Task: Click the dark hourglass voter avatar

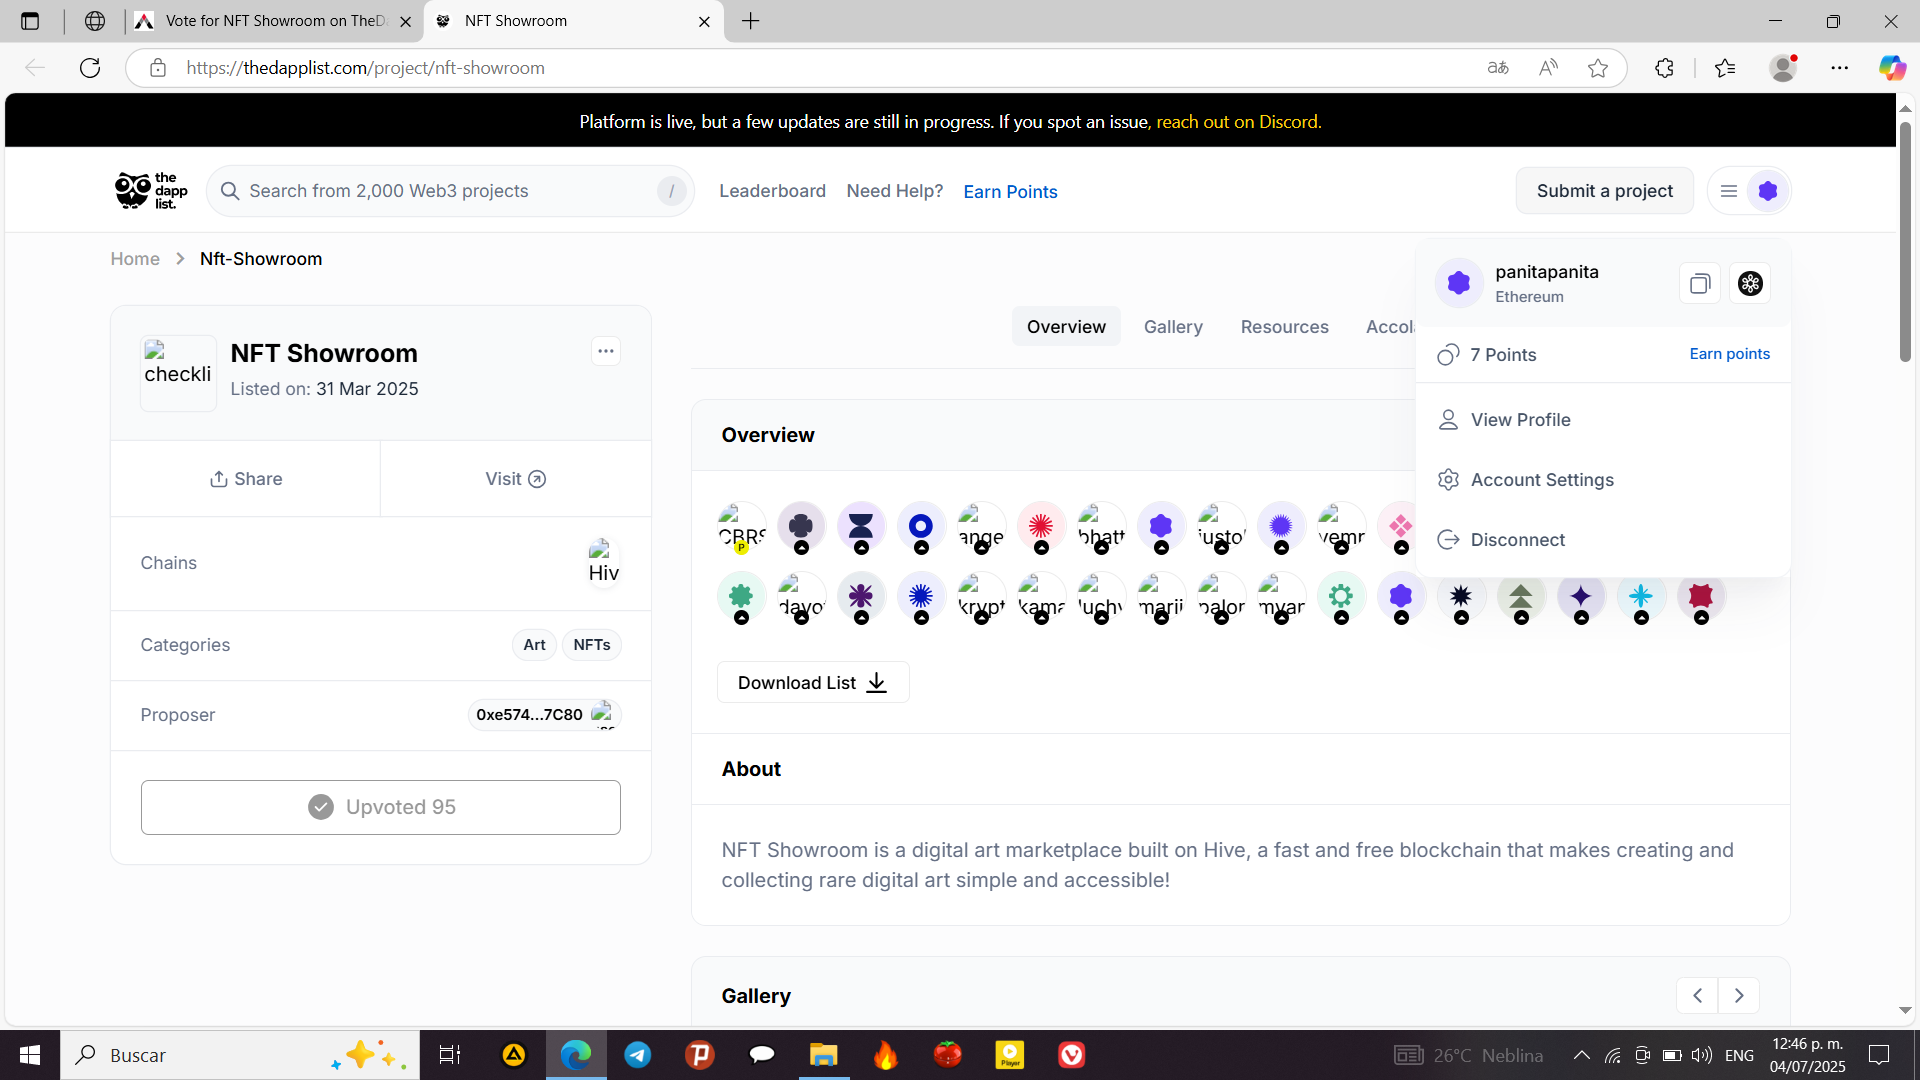Action: click(861, 526)
